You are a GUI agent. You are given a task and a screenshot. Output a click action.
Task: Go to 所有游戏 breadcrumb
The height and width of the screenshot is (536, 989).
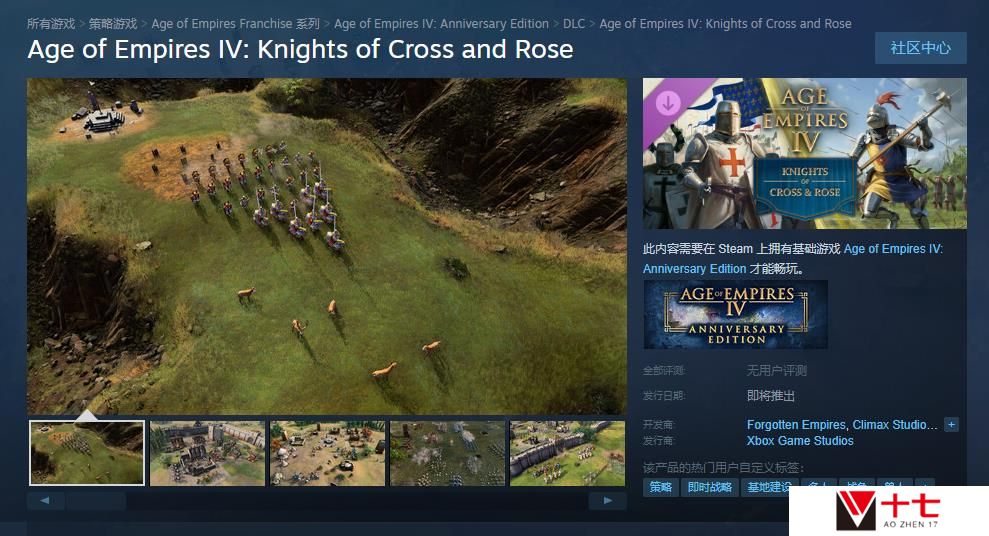51,24
